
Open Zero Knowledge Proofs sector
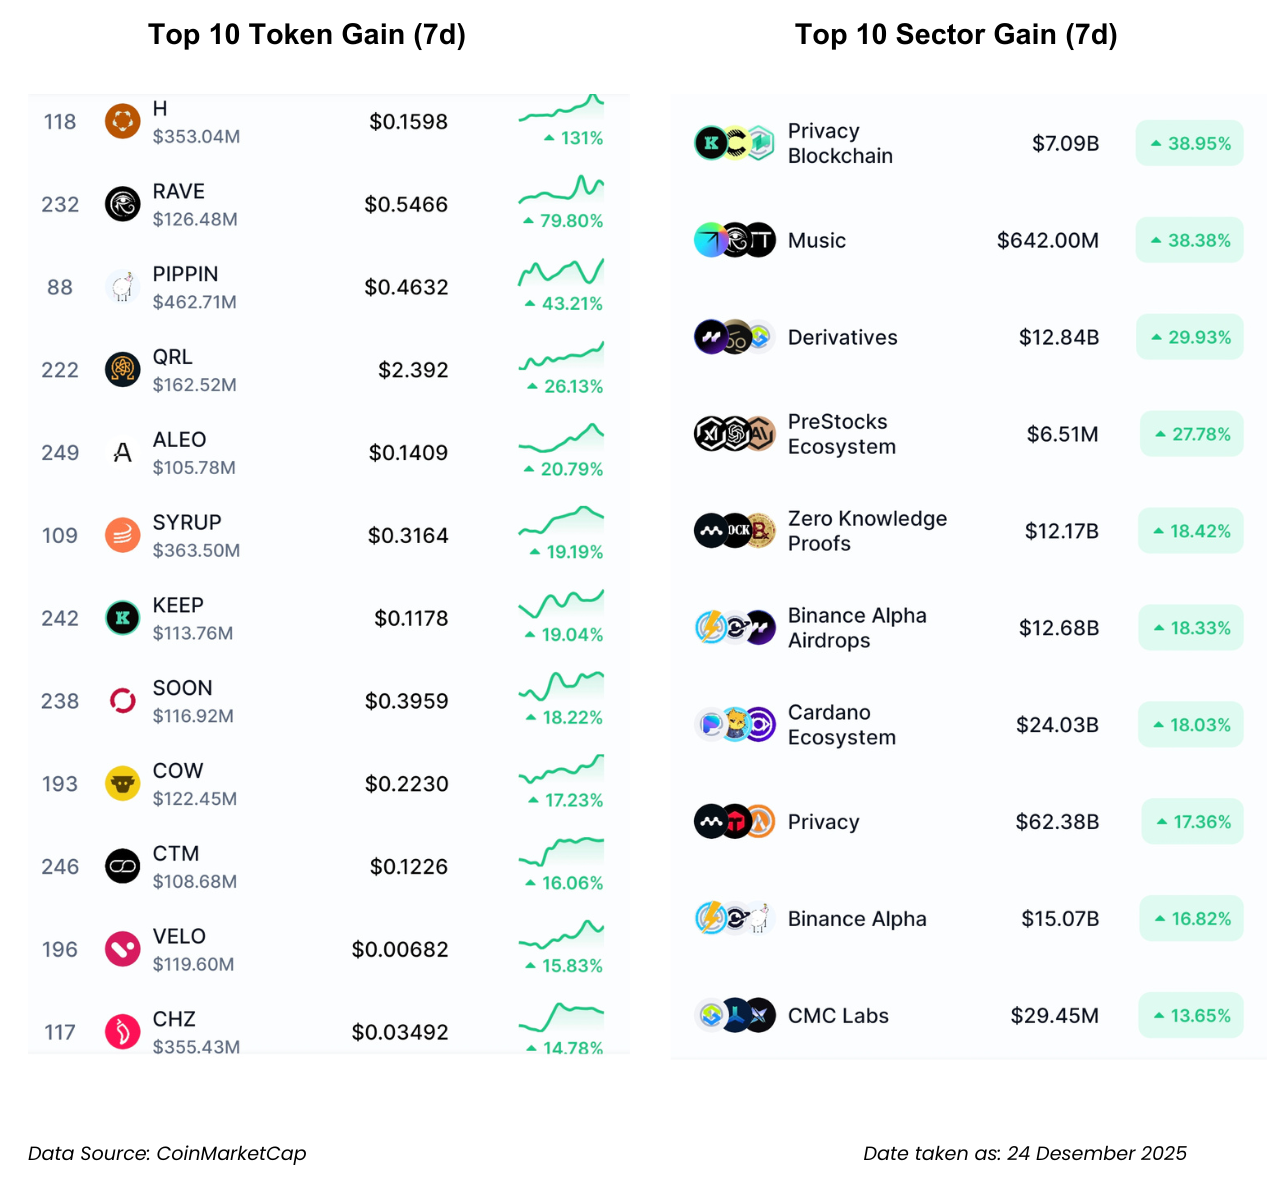(866, 531)
